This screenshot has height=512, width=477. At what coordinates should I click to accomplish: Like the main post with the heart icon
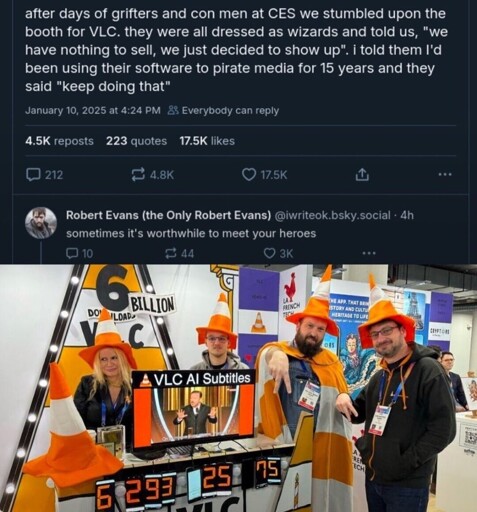(x=248, y=174)
